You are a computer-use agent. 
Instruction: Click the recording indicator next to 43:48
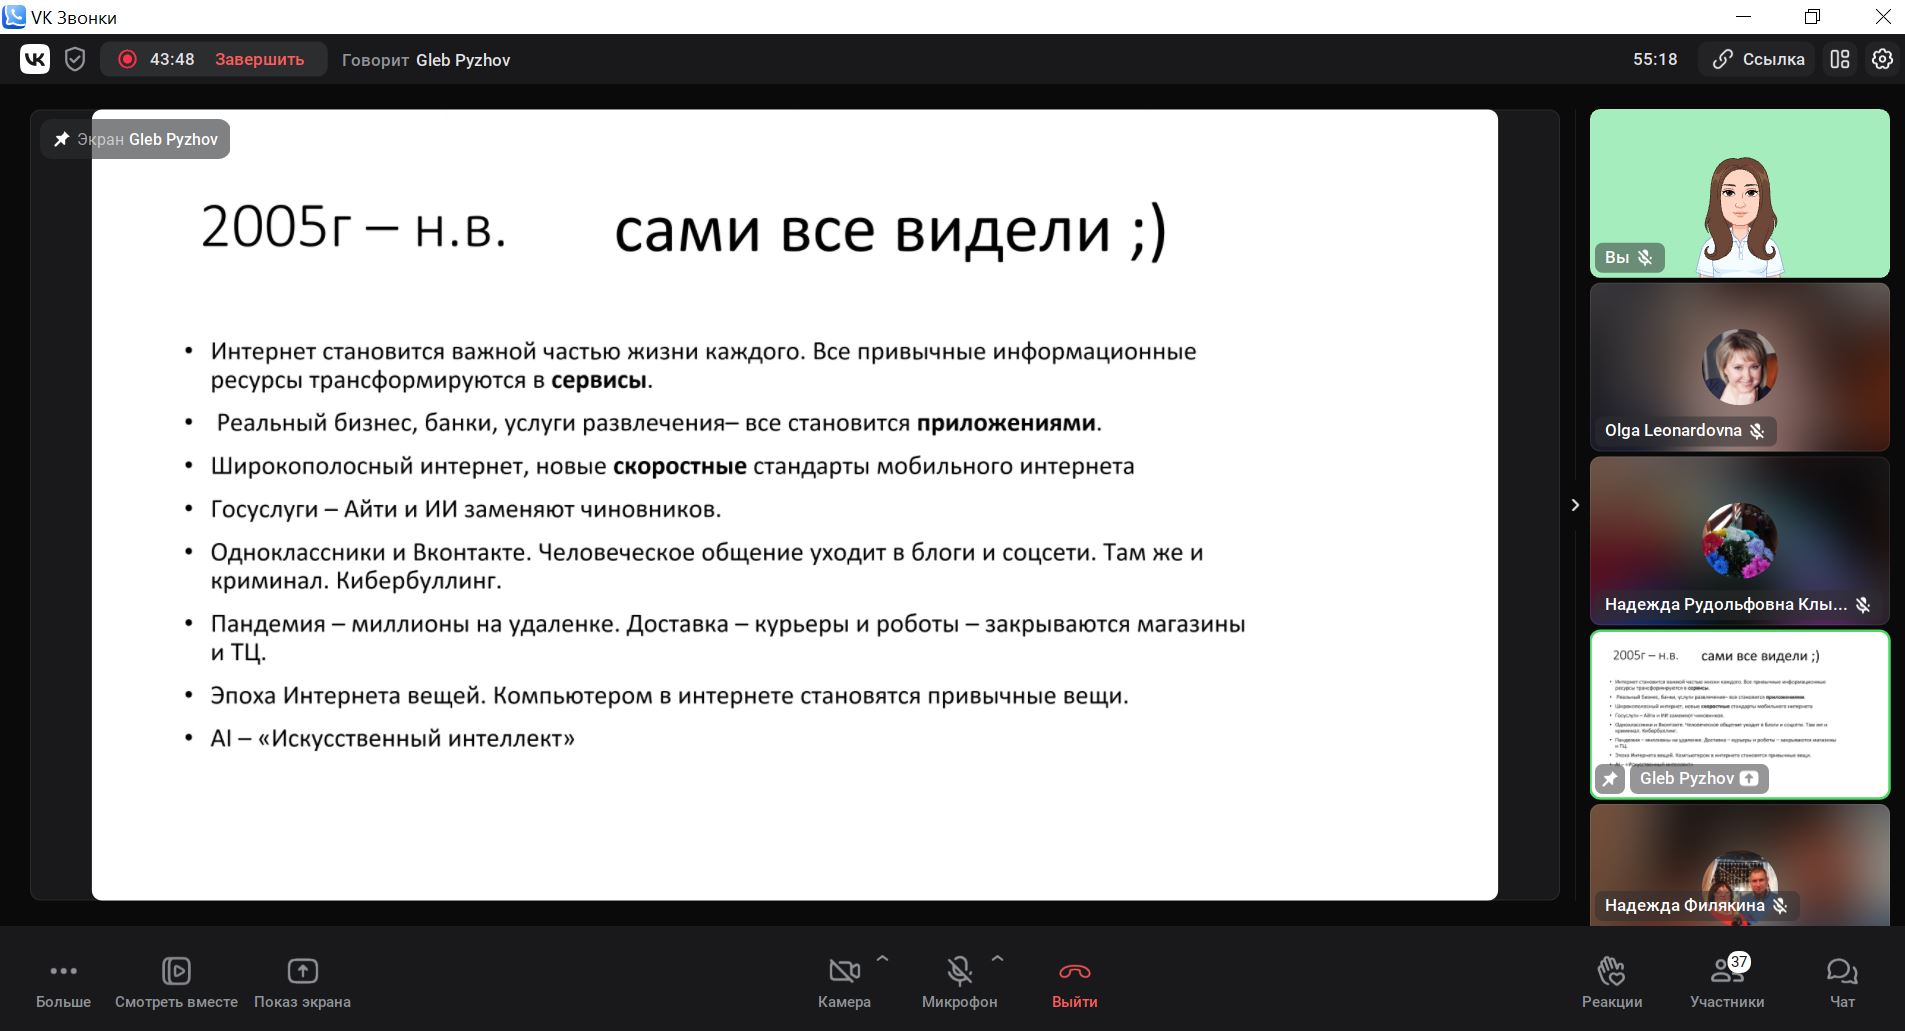(x=127, y=59)
